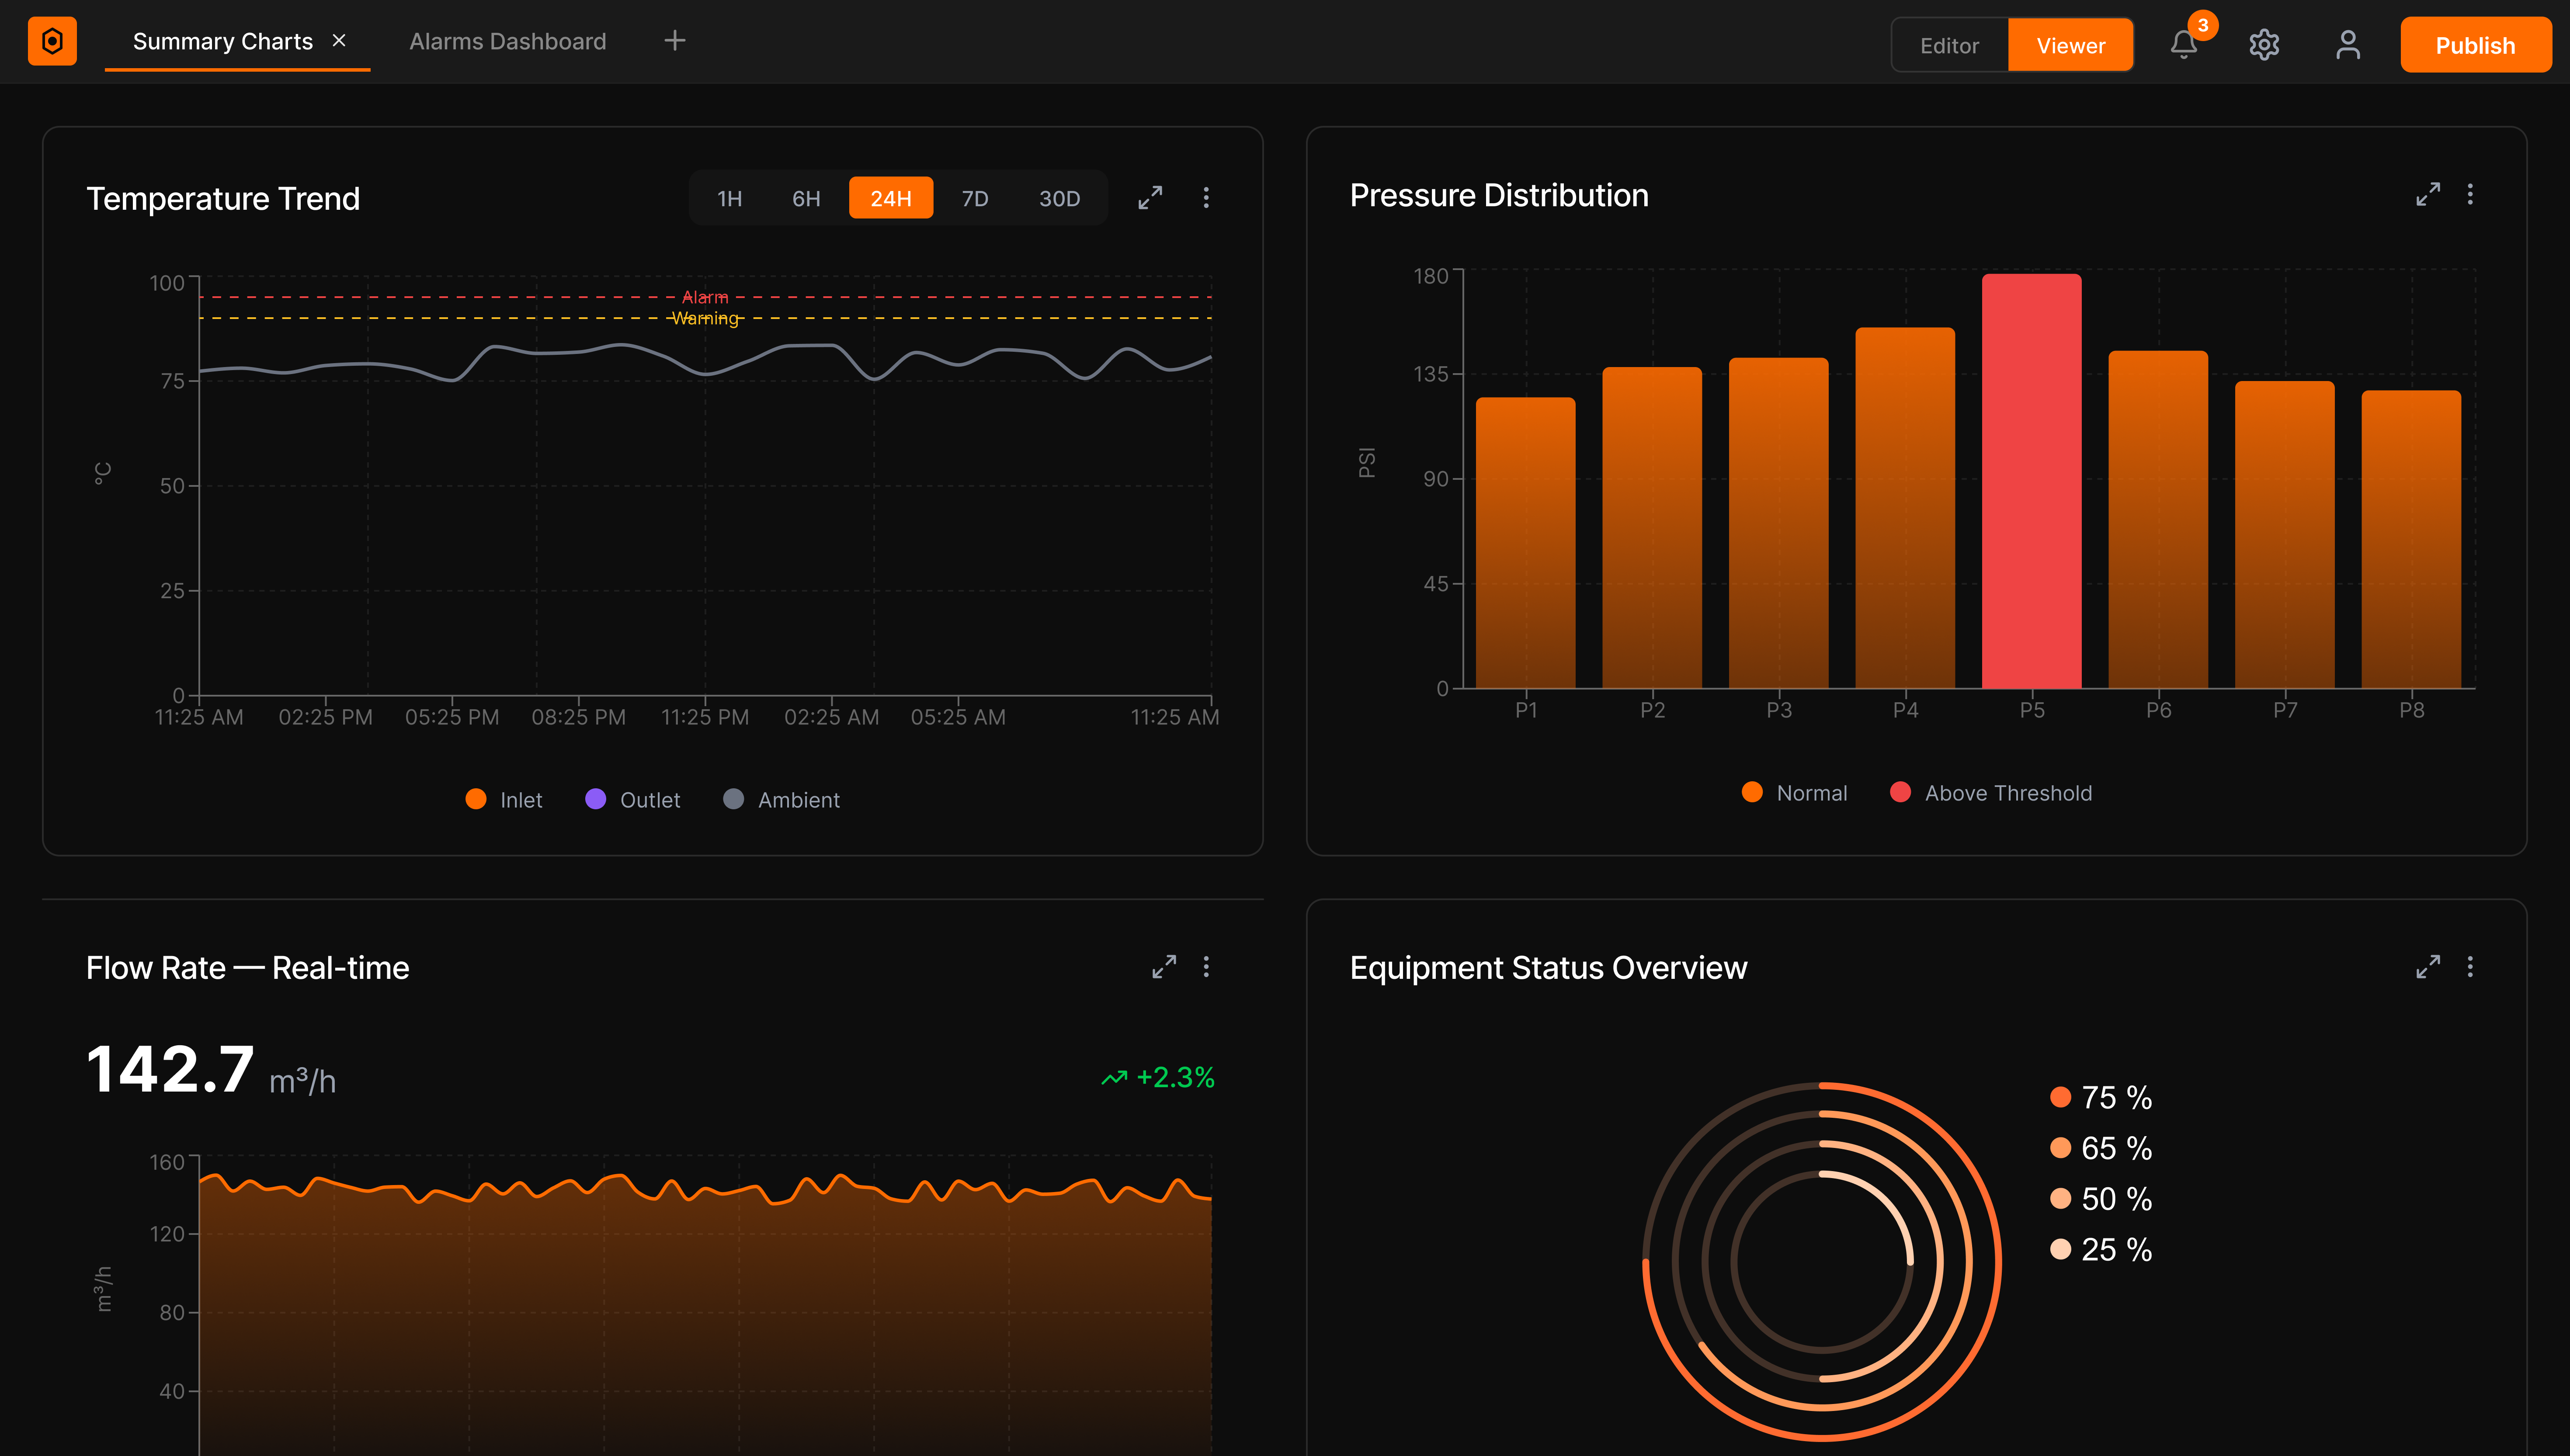2570x1456 pixels.
Task: Switch to the Alarms Dashboard tab
Action: coord(508,42)
